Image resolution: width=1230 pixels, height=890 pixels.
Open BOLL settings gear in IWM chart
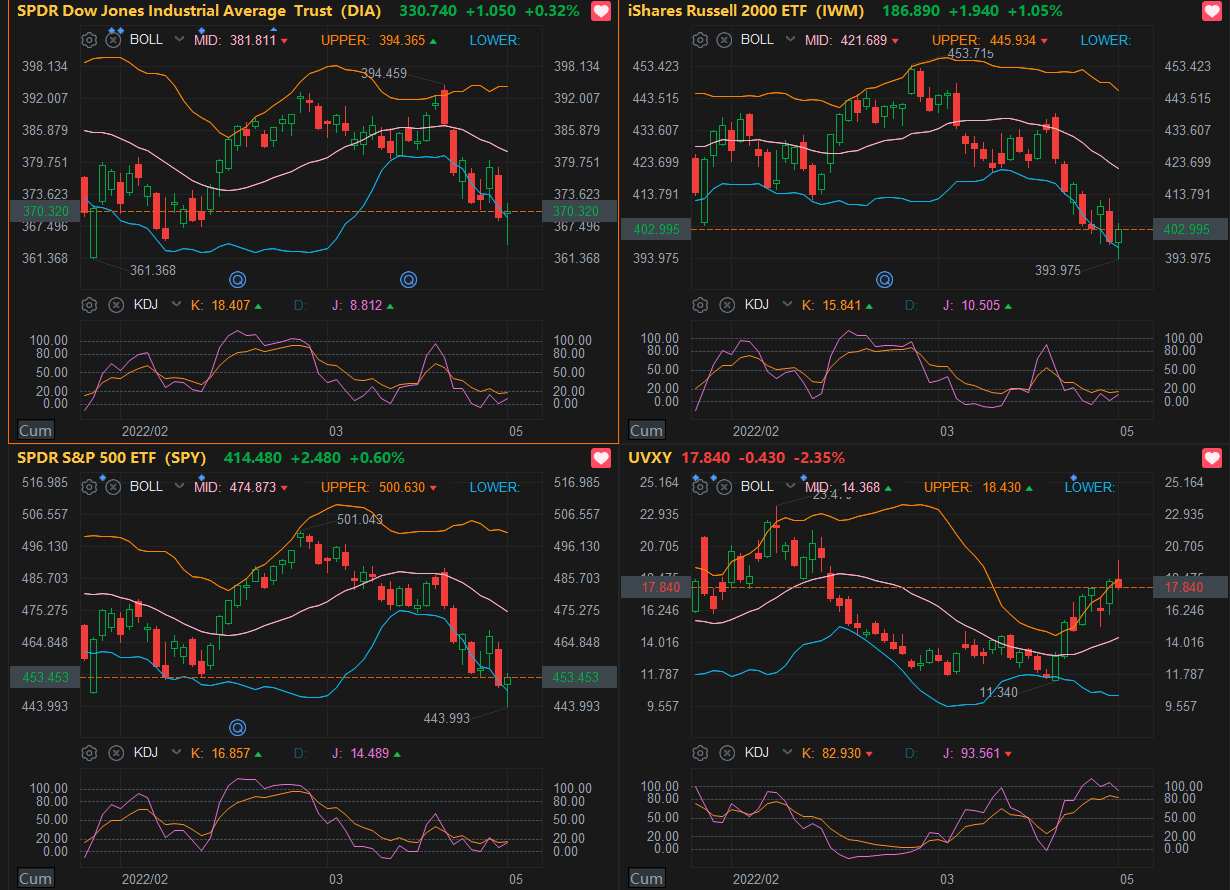point(699,40)
